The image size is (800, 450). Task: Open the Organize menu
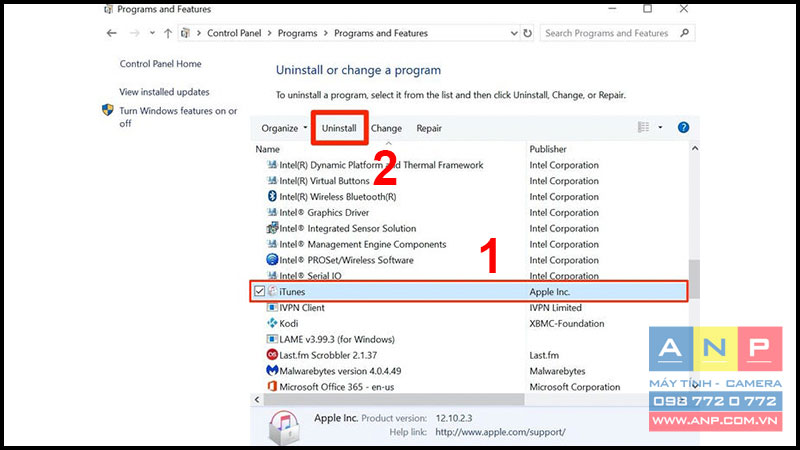pyautogui.click(x=284, y=128)
